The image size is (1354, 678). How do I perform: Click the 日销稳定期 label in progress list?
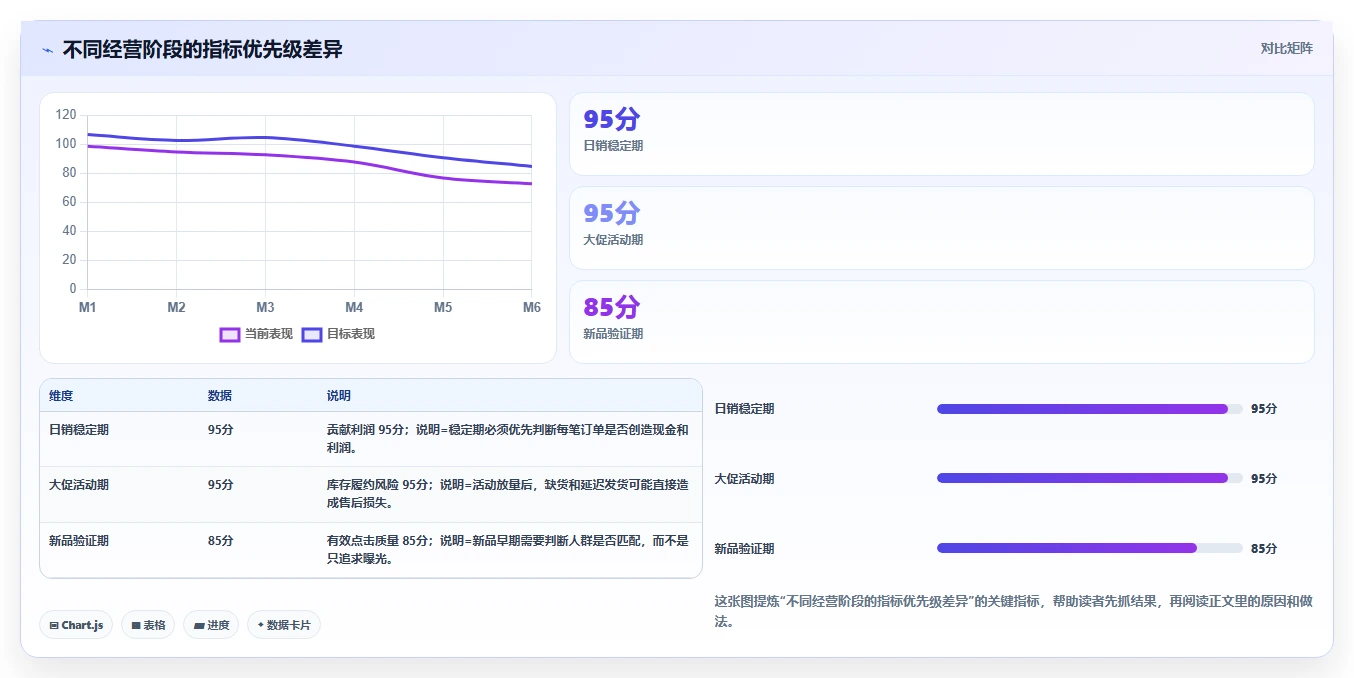click(x=744, y=408)
